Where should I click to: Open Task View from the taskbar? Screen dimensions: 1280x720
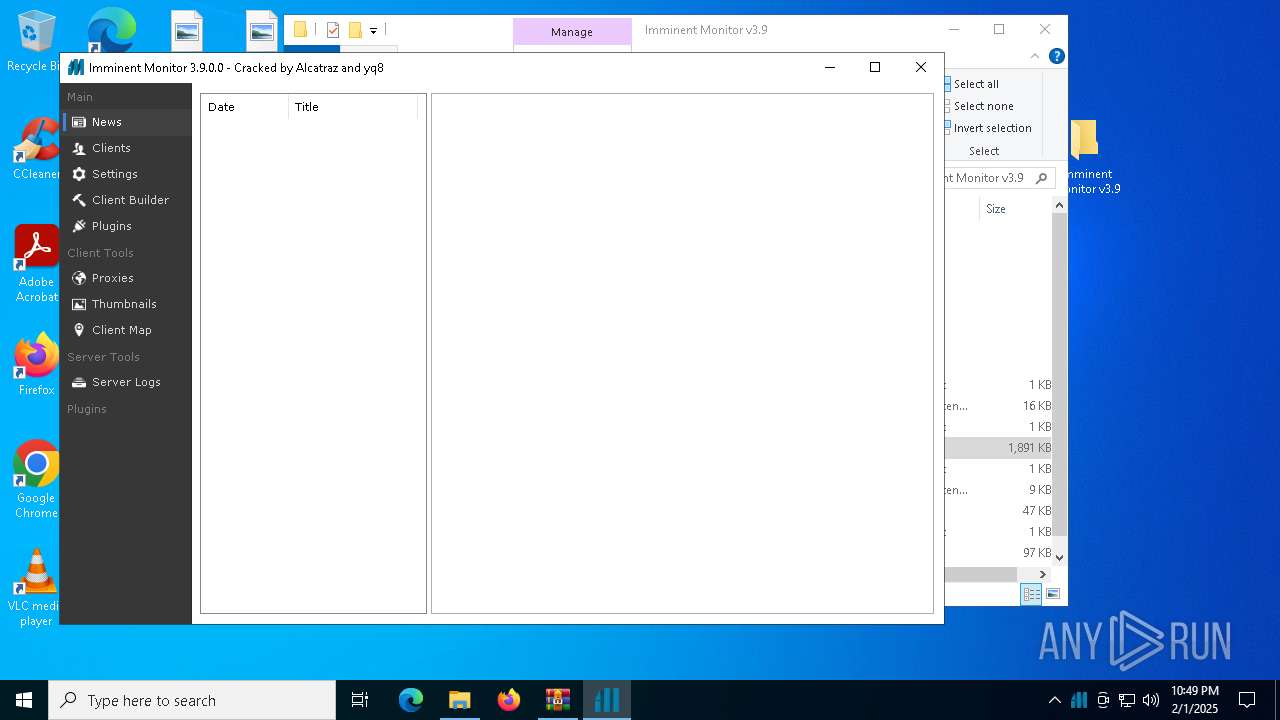pos(360,700)
